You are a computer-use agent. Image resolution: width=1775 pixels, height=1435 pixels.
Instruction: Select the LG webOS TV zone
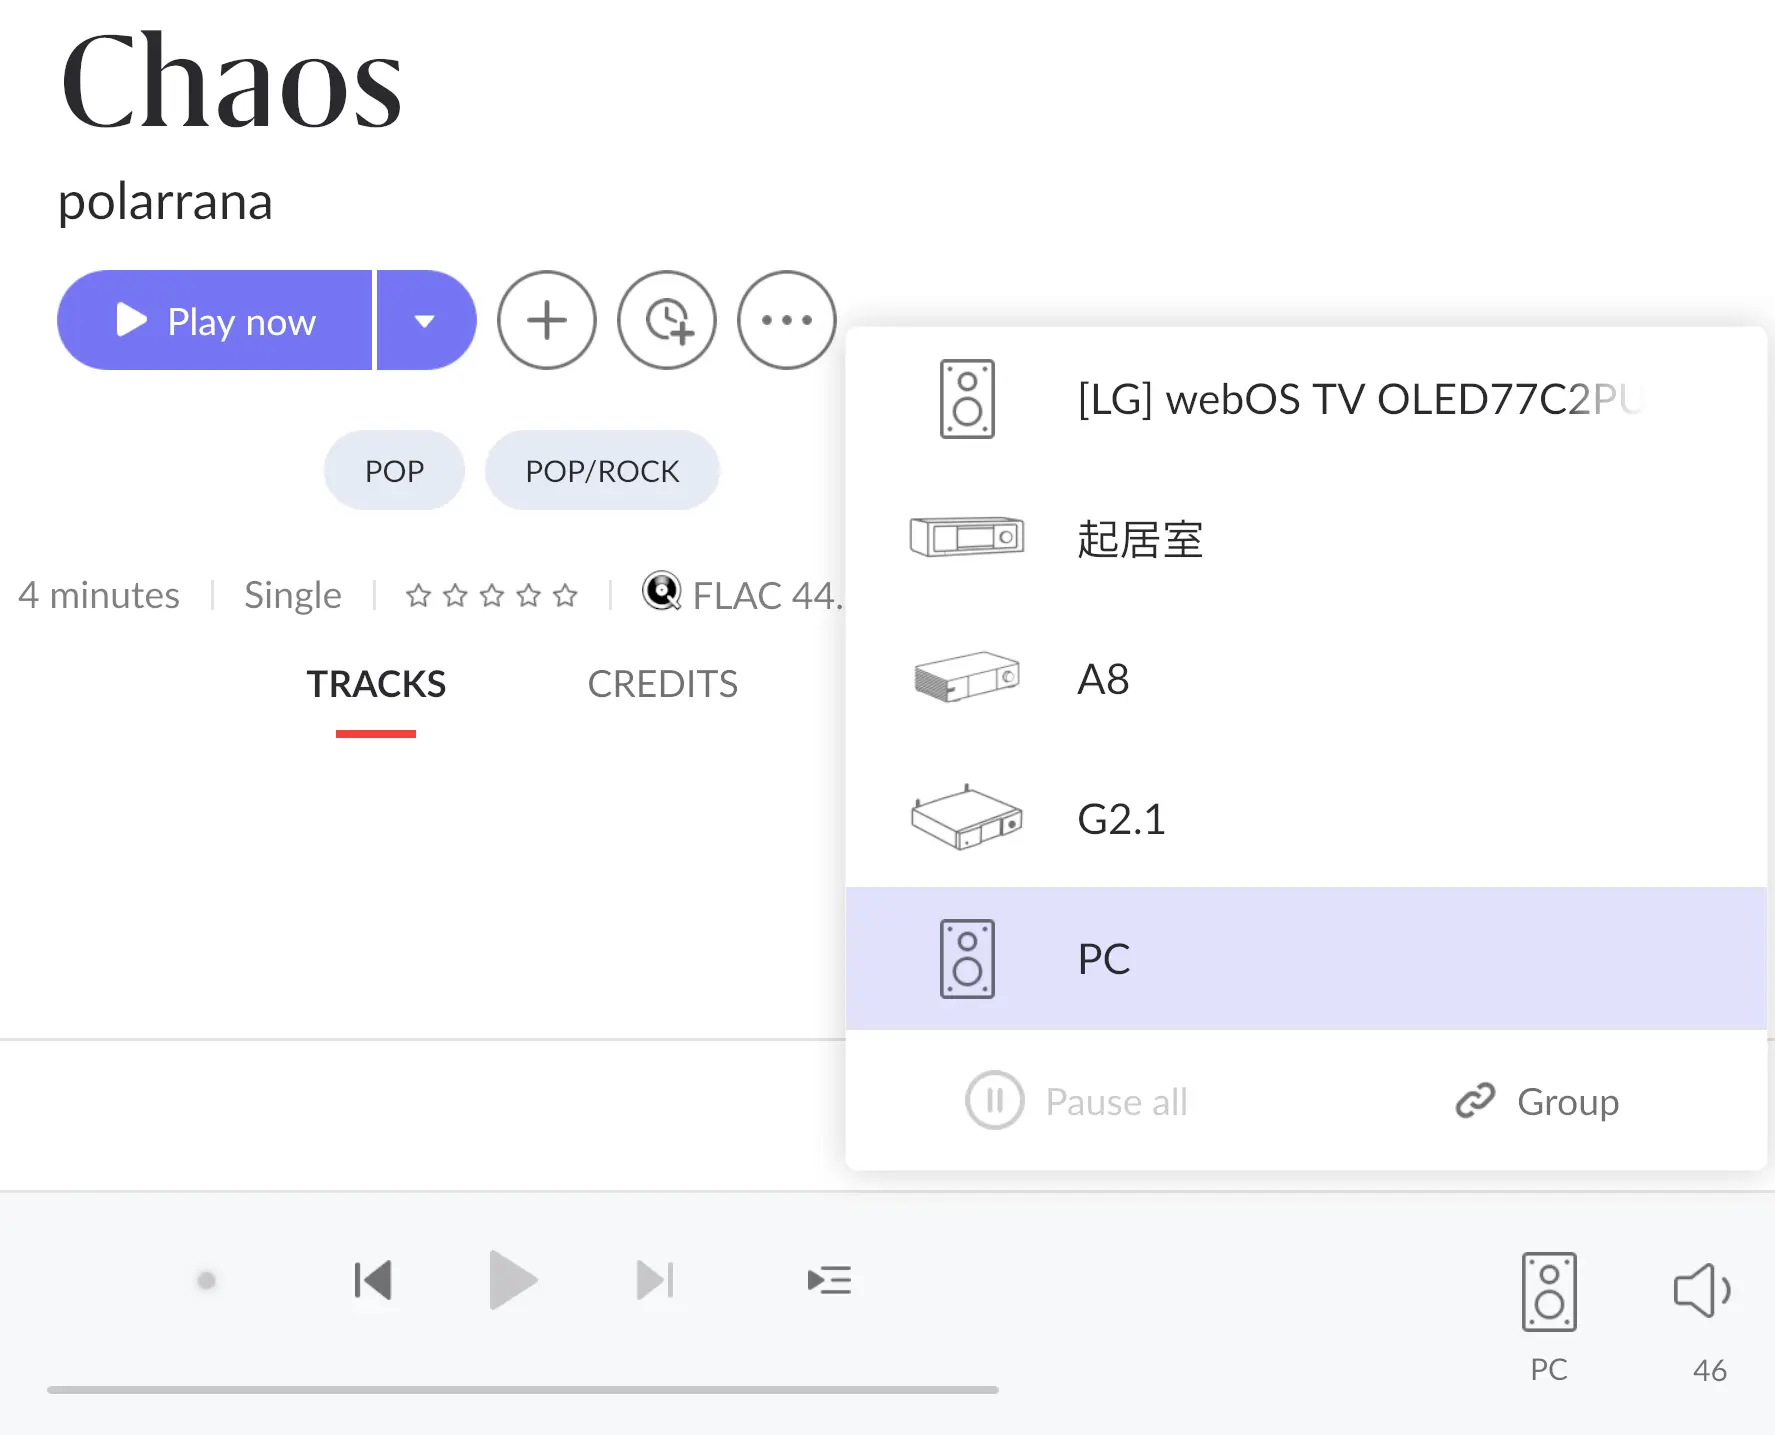1305,400
